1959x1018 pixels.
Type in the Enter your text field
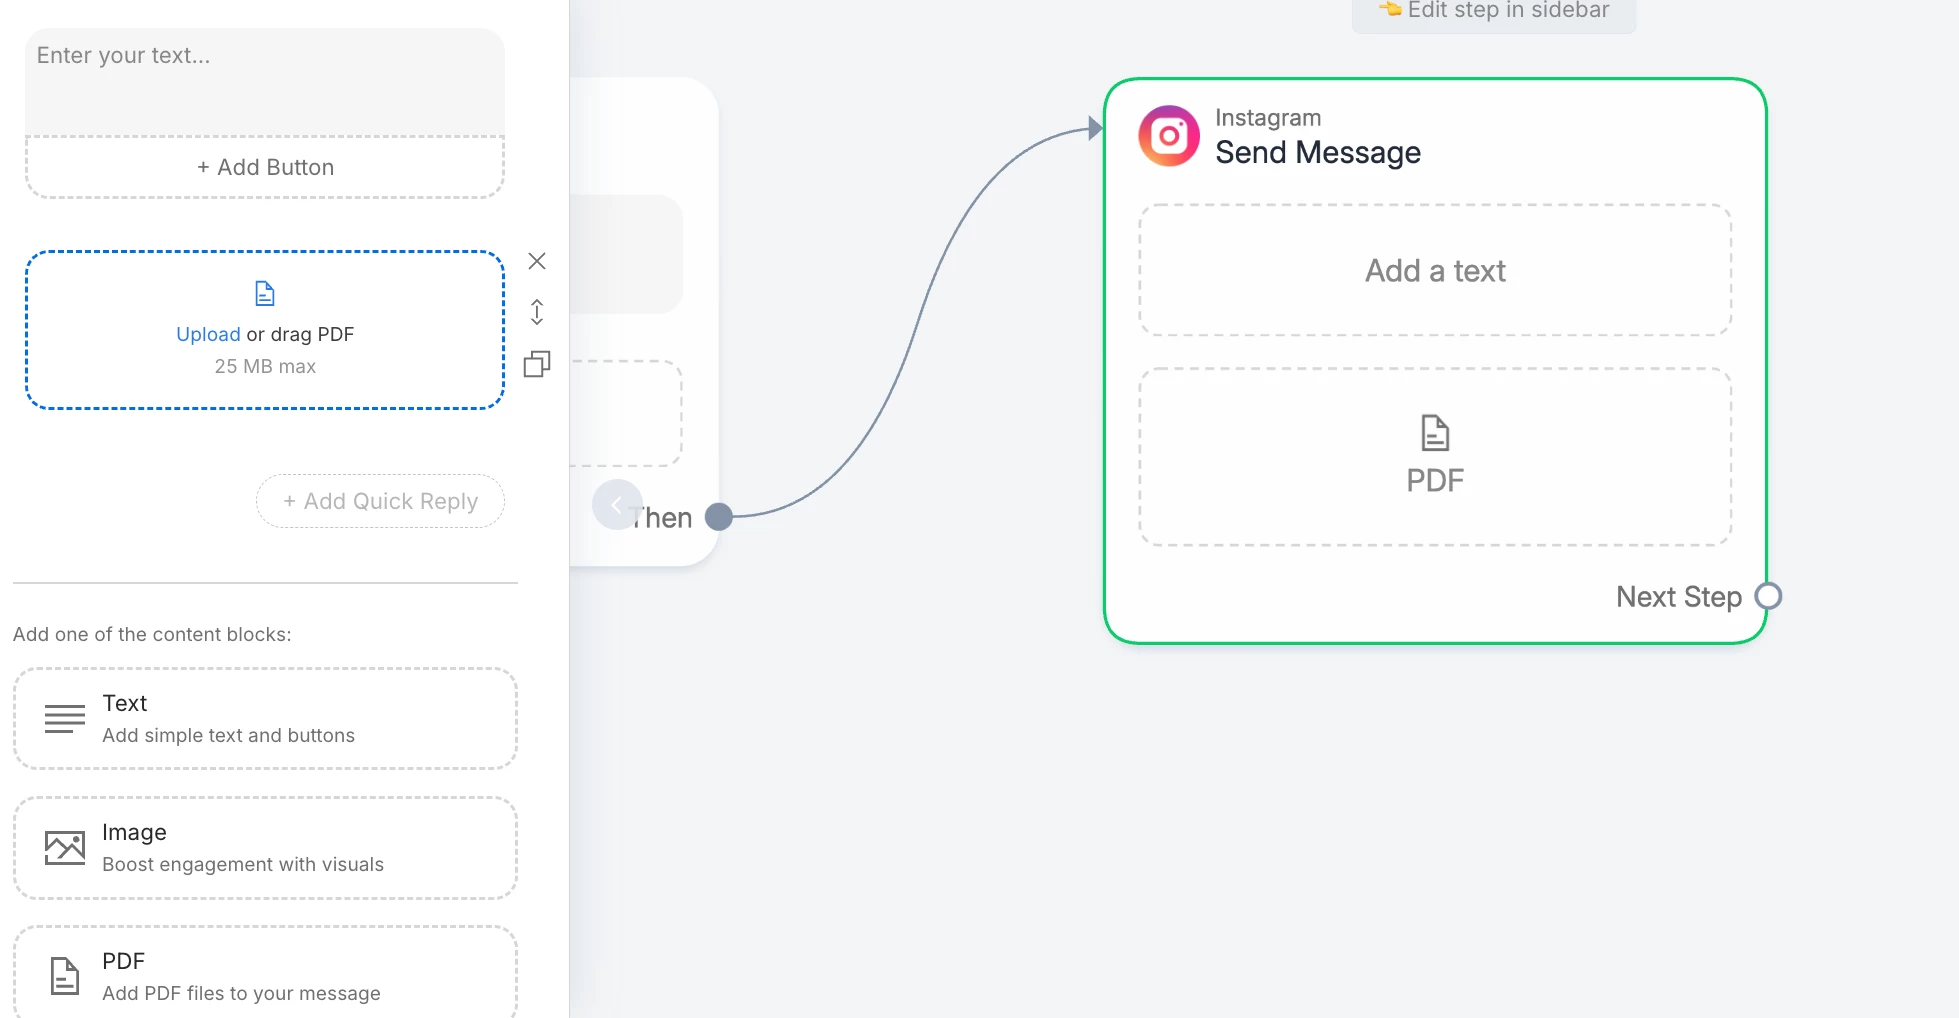[x=265, y=82]
